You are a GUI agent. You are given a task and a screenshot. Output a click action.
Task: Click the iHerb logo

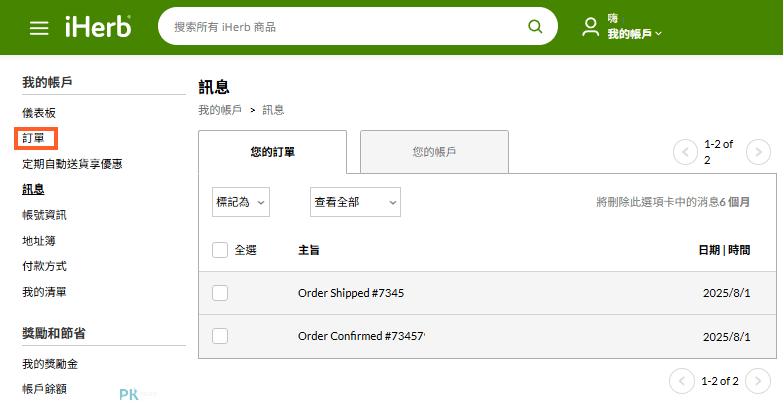[x=98, y=27]
